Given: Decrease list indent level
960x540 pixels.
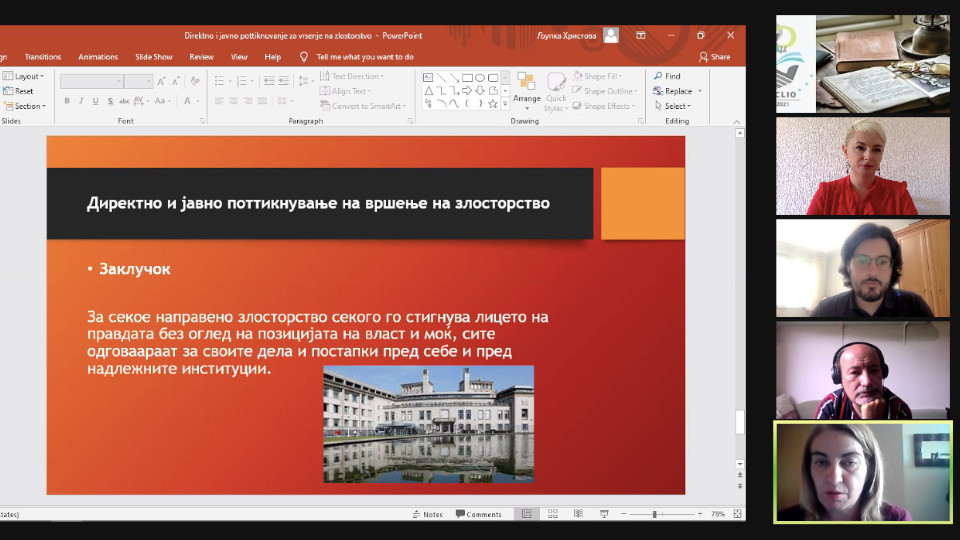Looking at the screenshot, I should (x=269, y=81).
